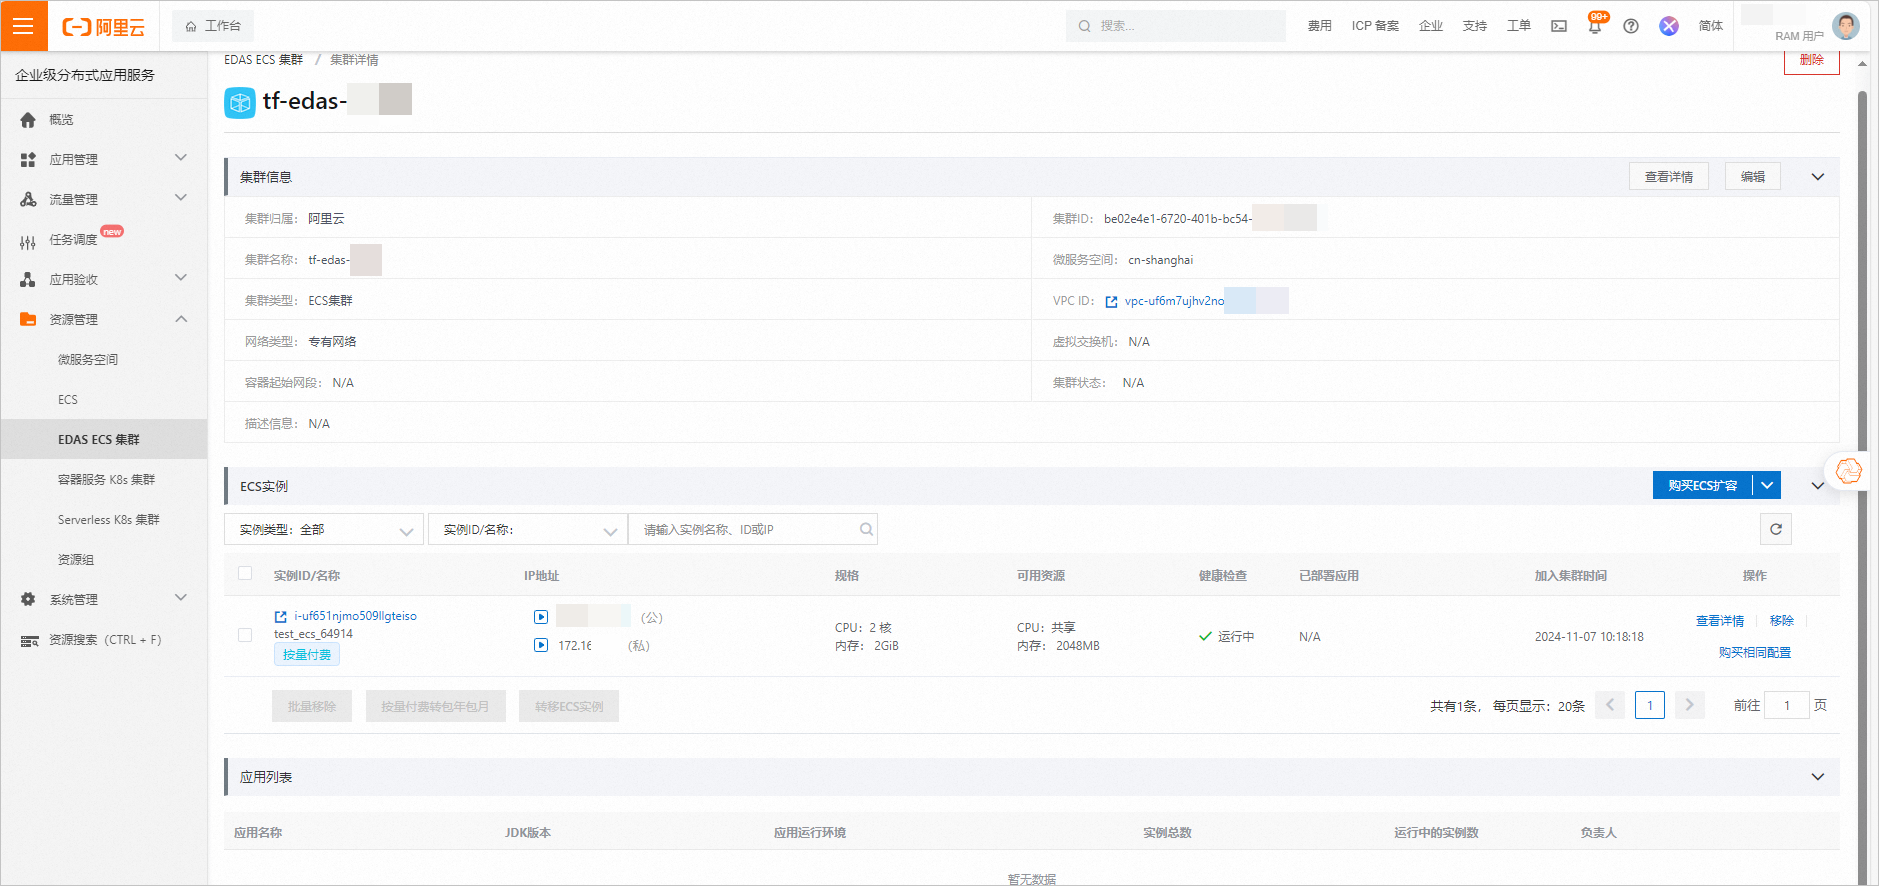This screenshot has height=886, width=1879.
Task: Open ECS in the sidebar
Action: (x=68, y=400)
